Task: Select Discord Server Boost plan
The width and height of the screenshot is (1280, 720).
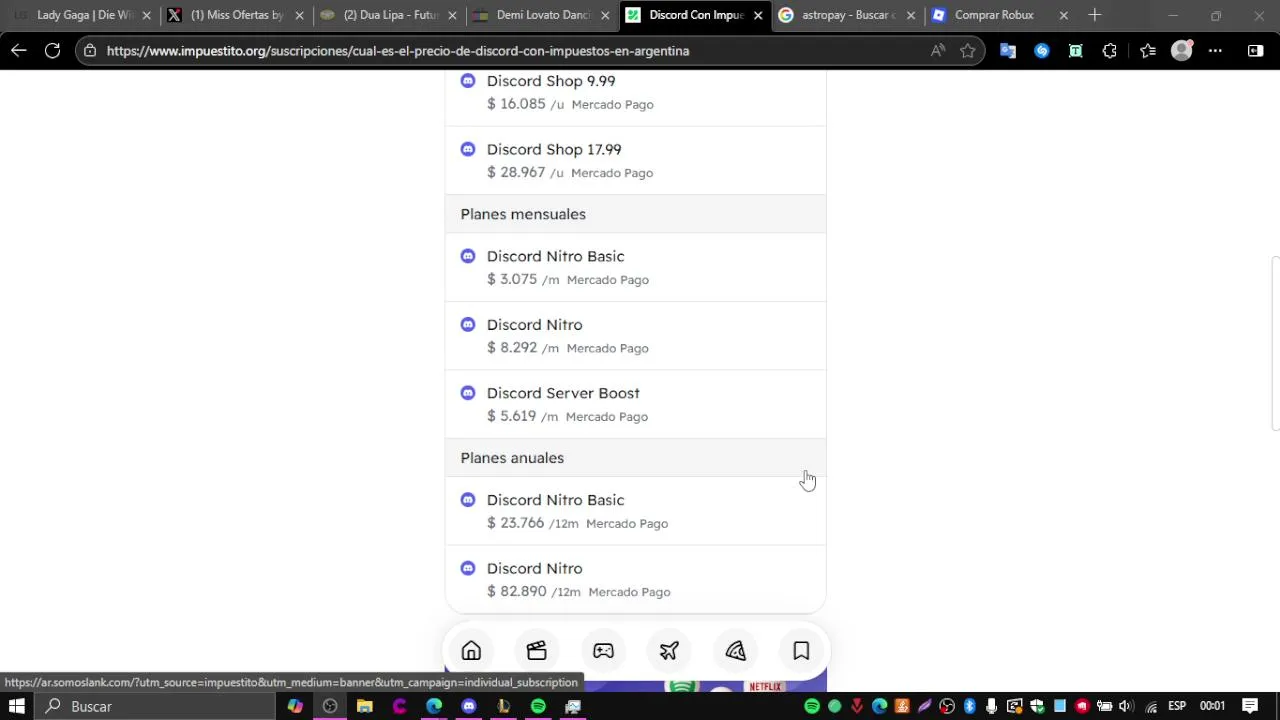Action: [635, 404]
